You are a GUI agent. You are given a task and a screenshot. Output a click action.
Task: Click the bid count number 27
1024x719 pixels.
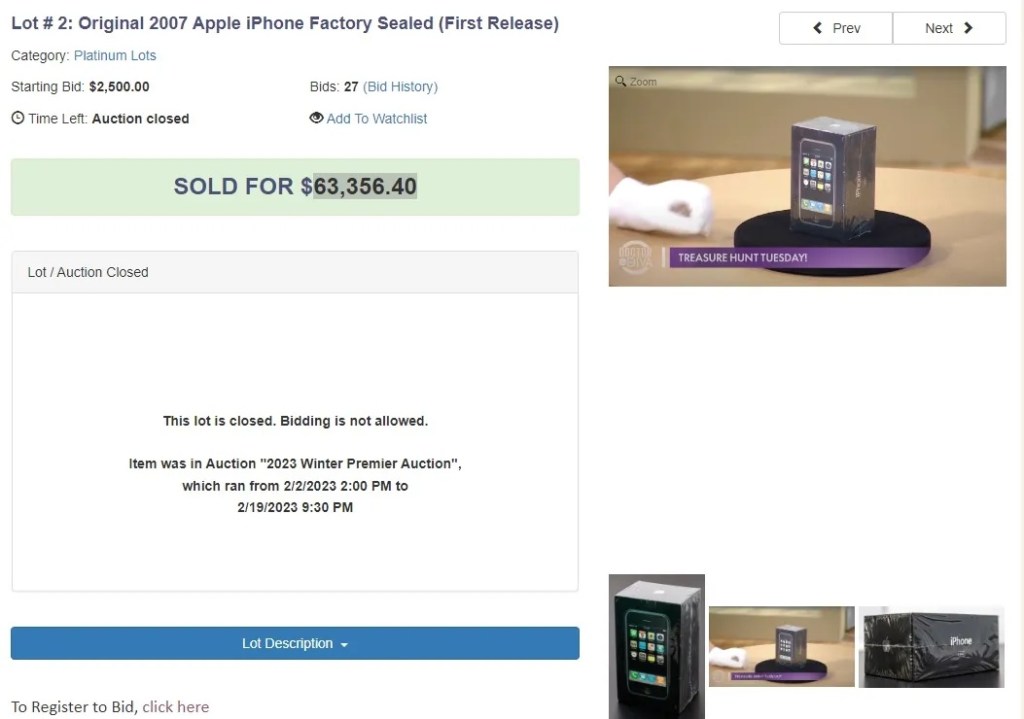click(x=351, y=87)
